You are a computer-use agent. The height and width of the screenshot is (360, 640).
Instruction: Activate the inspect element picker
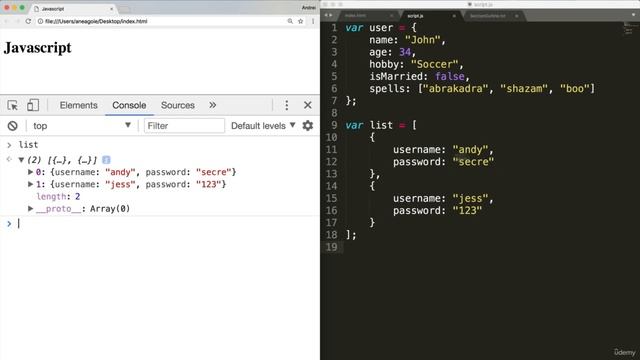coord(13,105)
